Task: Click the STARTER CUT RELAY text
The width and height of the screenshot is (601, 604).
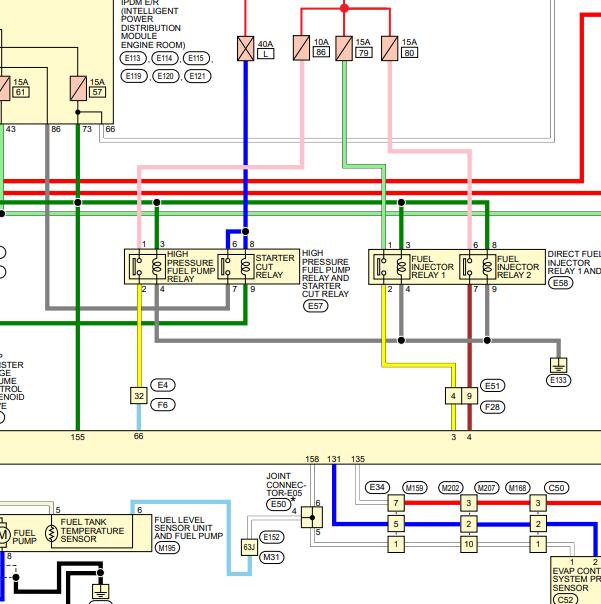Action: (275, 267)
